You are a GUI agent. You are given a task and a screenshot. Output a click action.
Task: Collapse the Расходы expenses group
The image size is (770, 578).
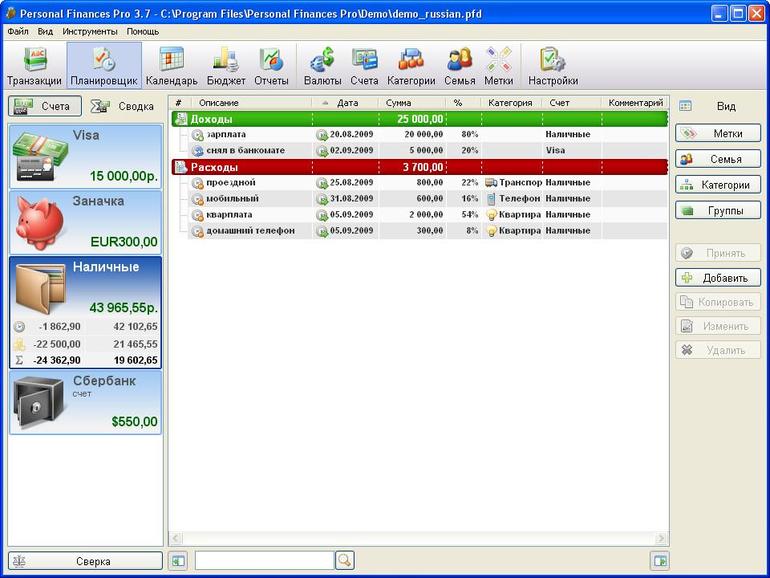click(x=181, y=167)
